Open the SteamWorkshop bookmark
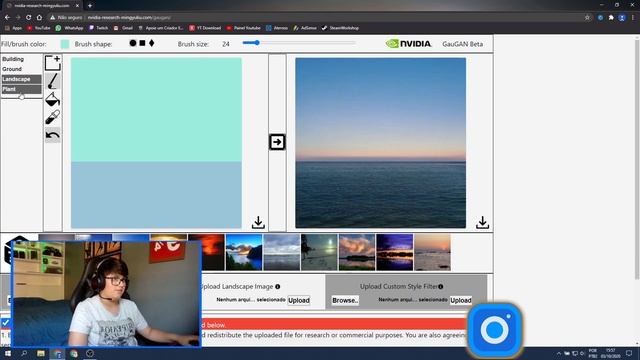Image resolution: width=640 pixels, height=360 pixels. [340, 28]
